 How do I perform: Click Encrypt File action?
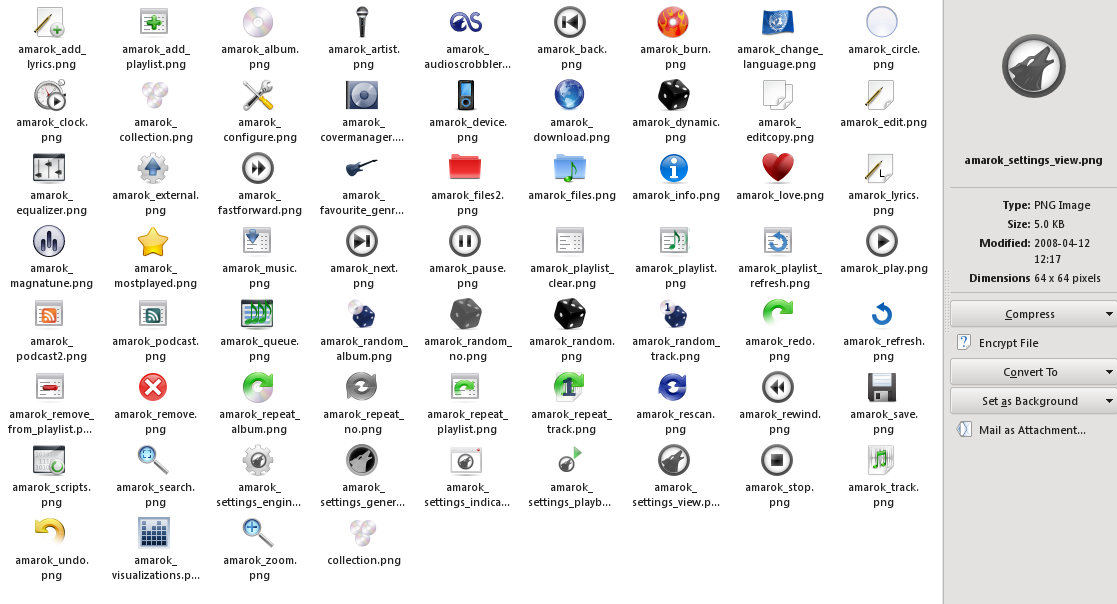[x=998, y=343]
